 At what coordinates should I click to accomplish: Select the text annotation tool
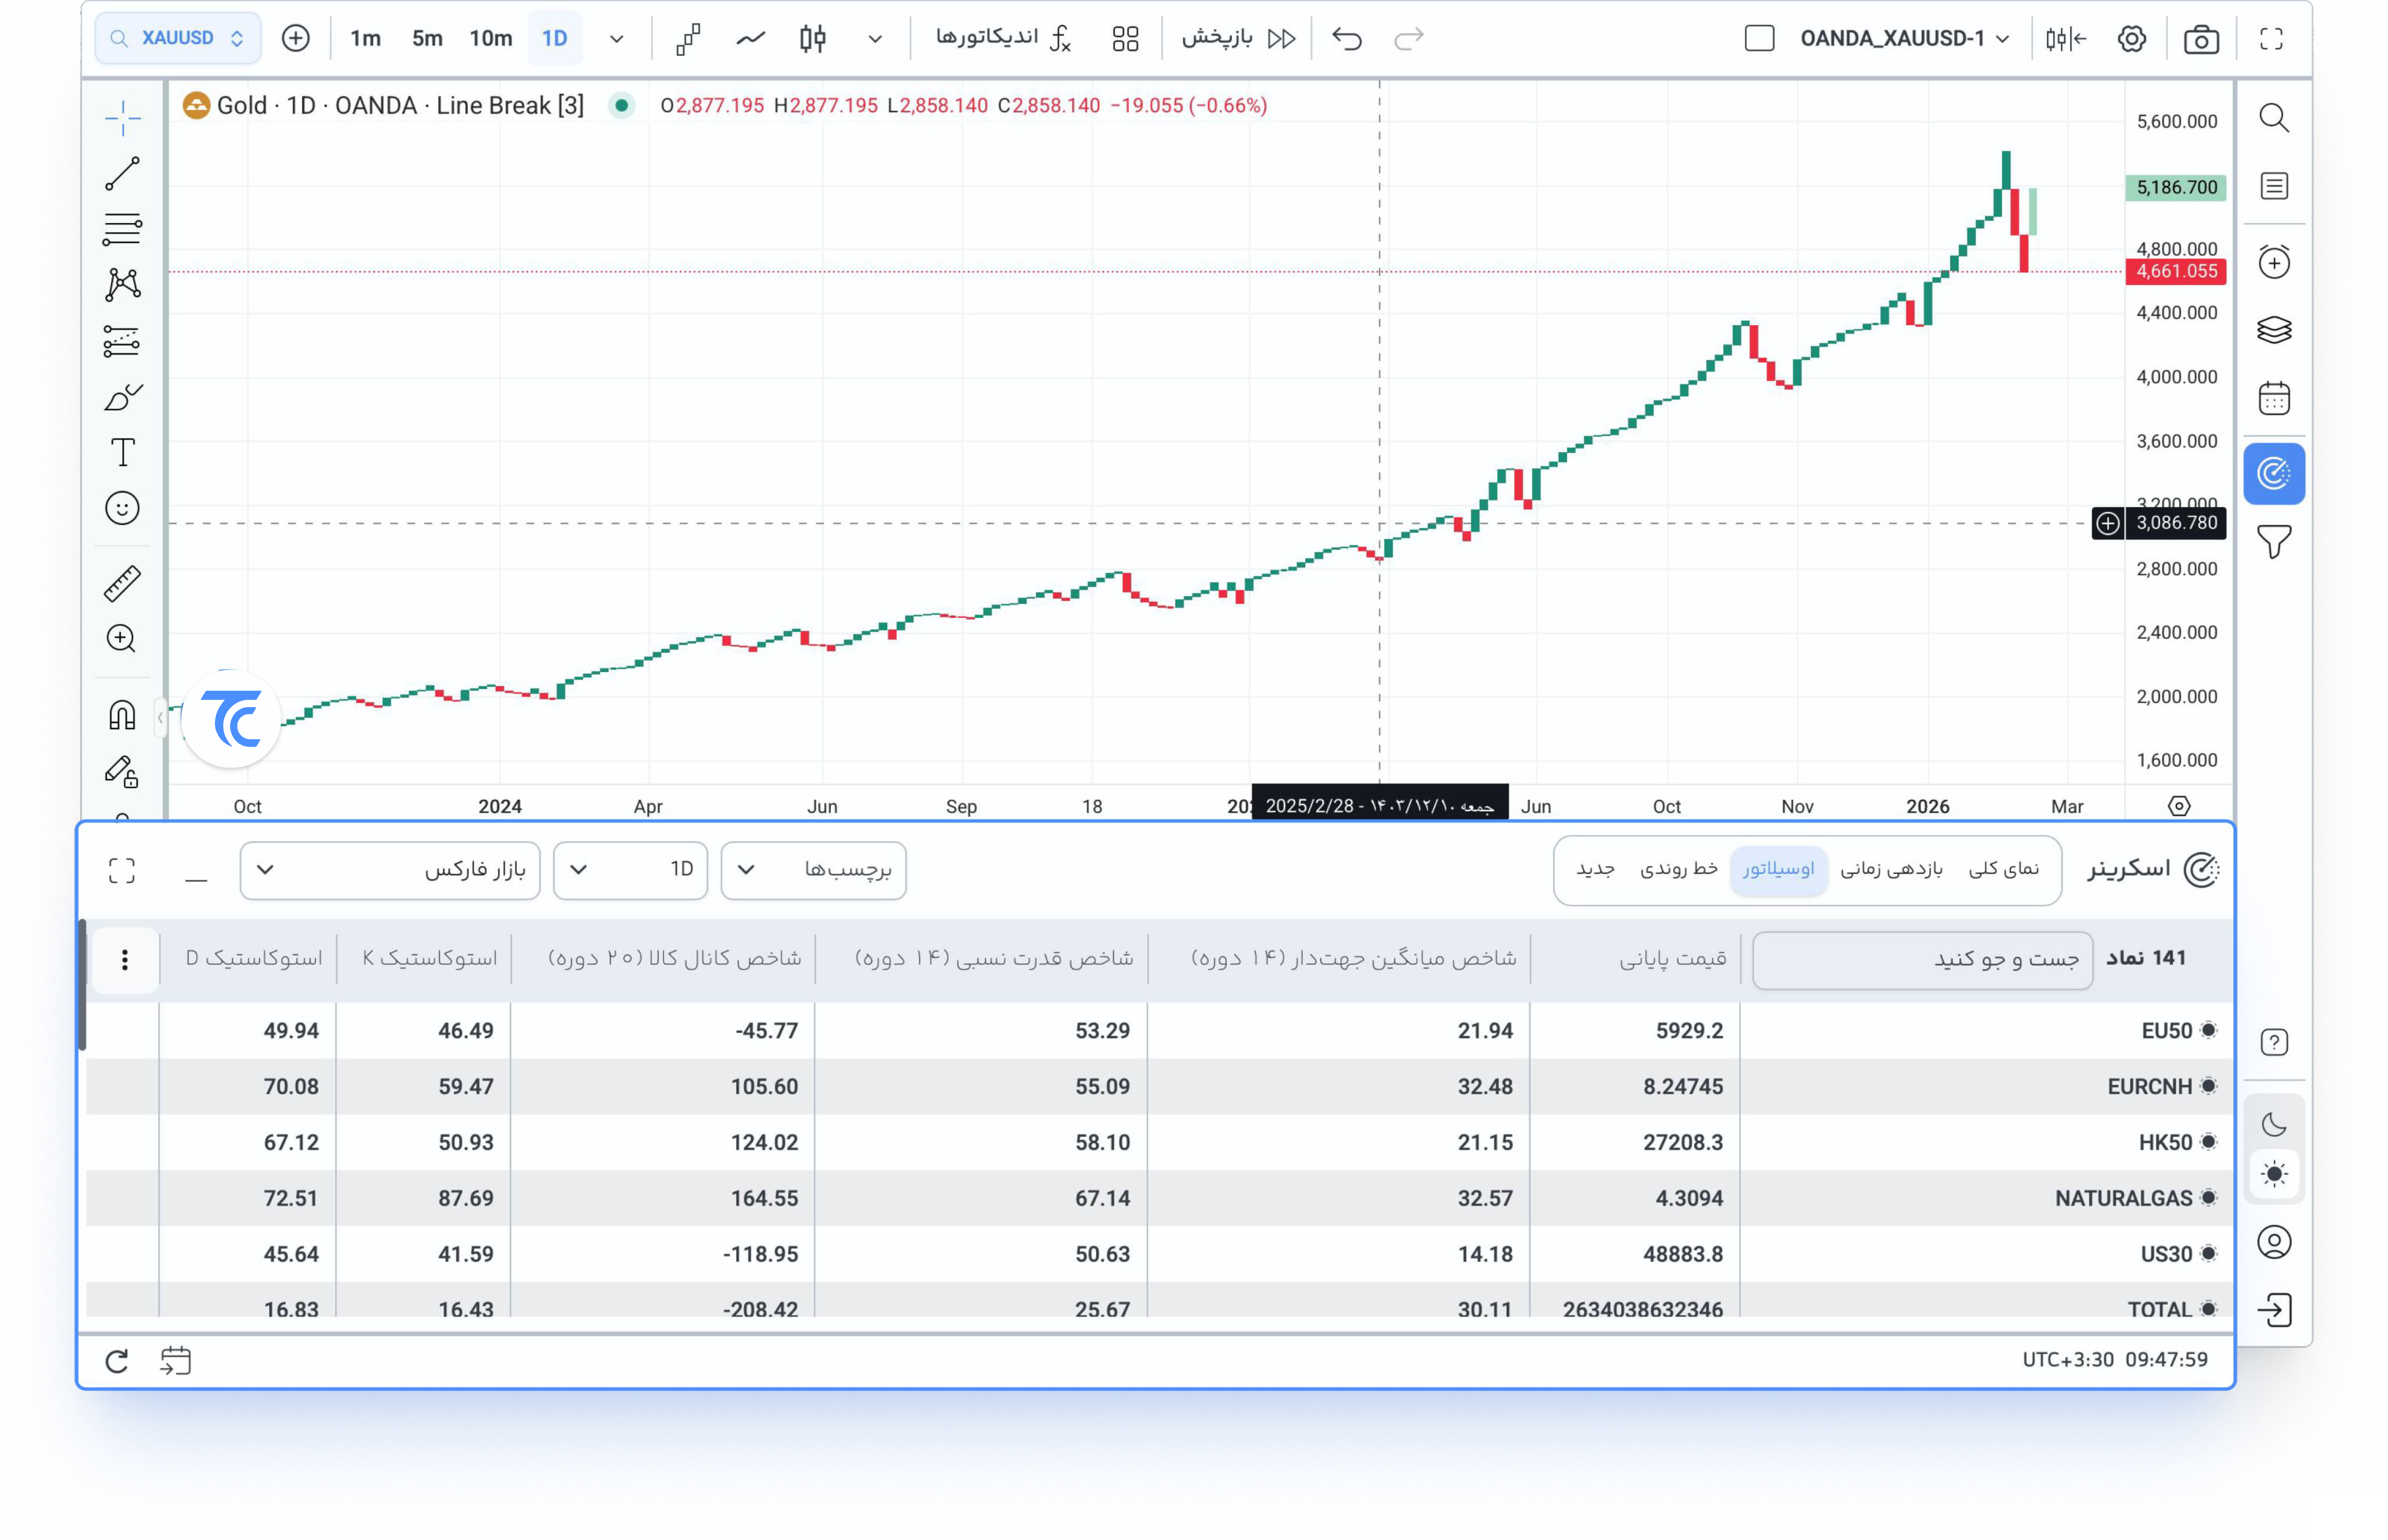pos(122,453)
